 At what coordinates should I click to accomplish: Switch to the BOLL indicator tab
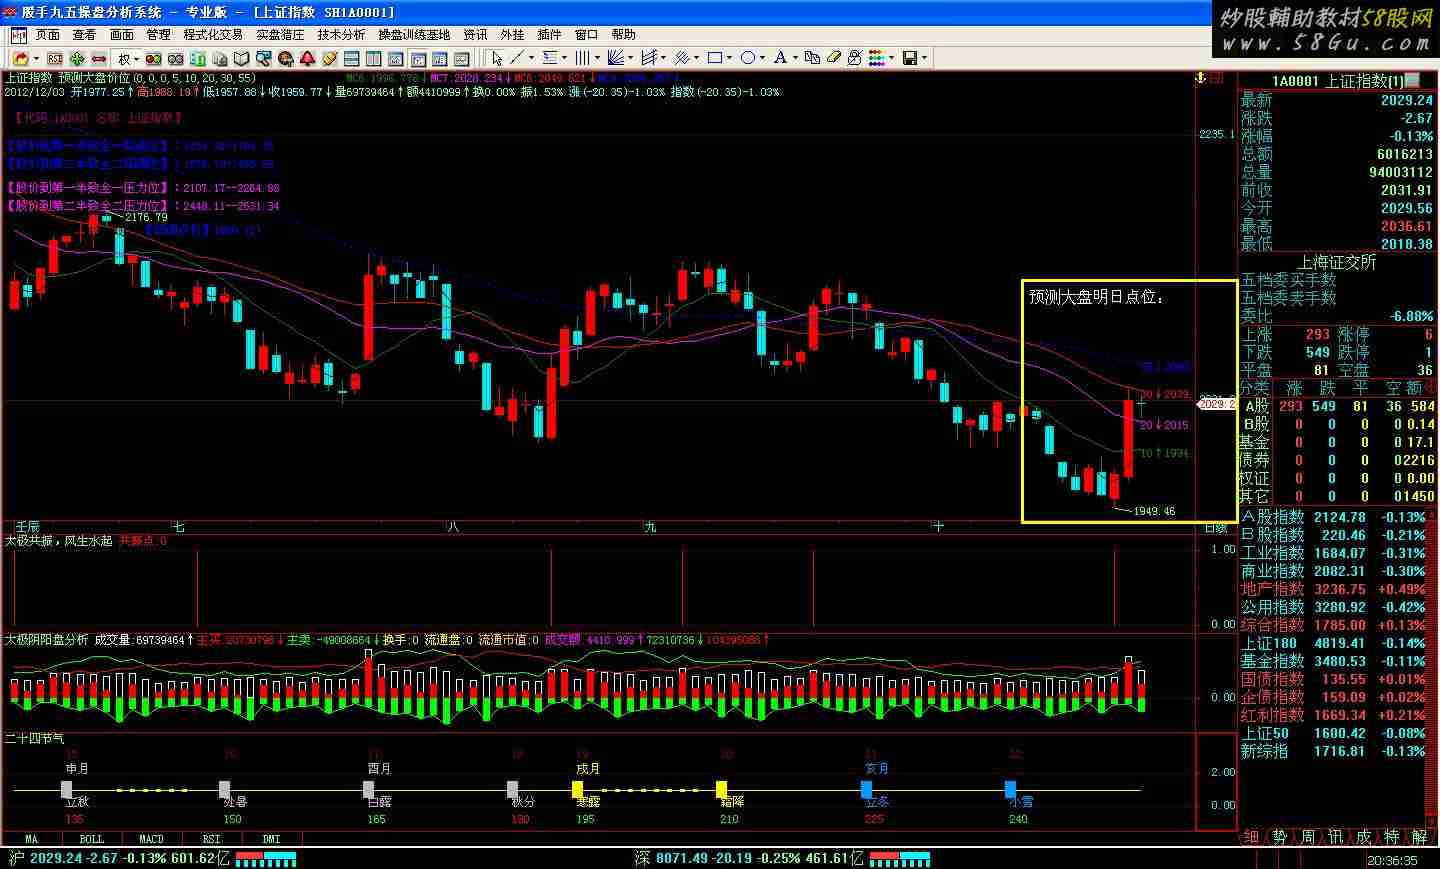pos(91,838)
